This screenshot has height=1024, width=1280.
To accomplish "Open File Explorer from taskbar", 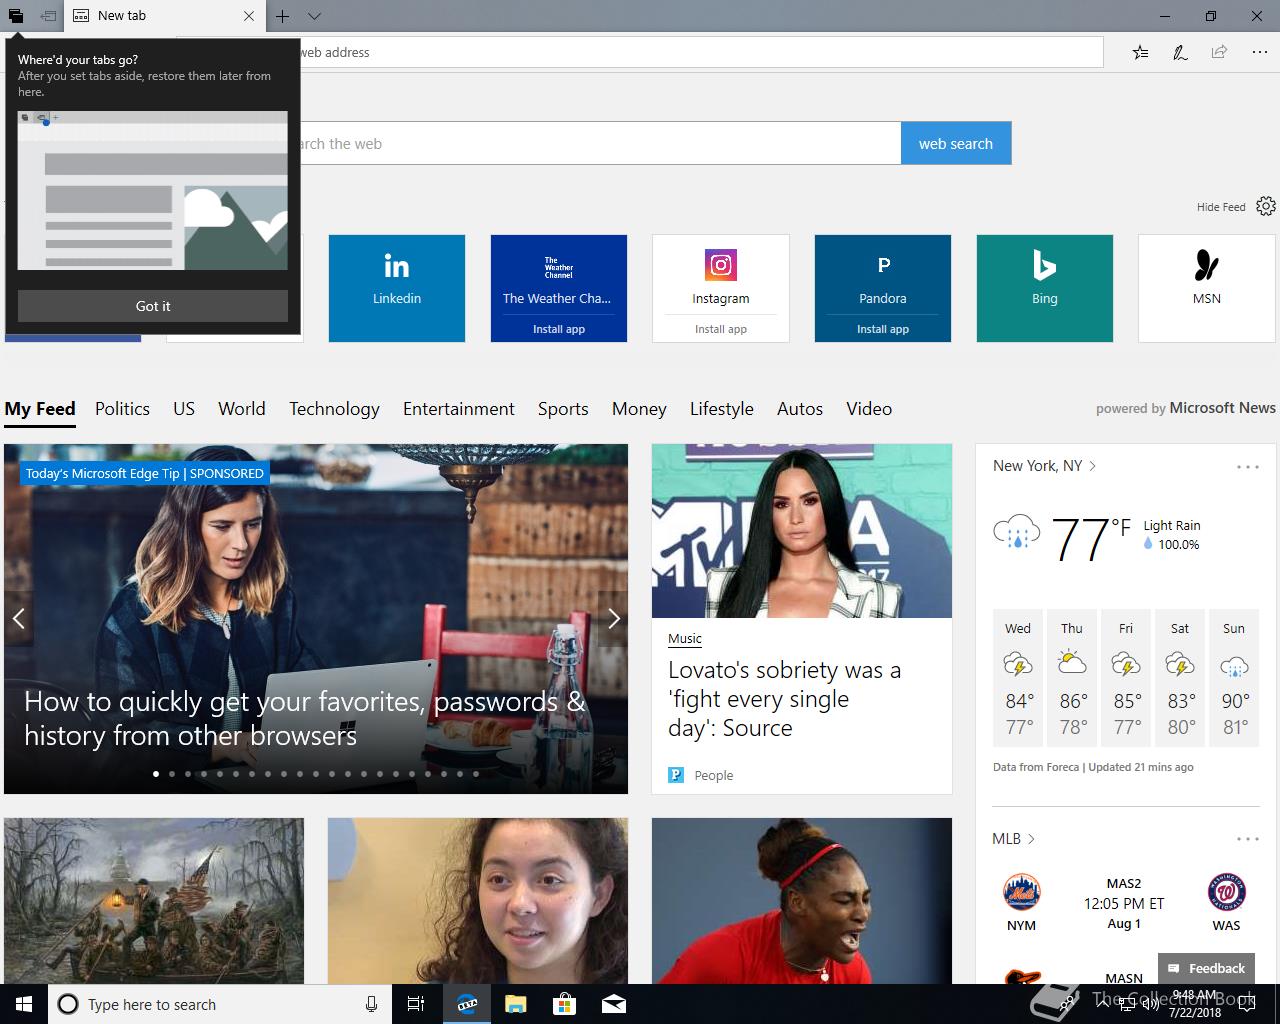I will click(515, 1004).
